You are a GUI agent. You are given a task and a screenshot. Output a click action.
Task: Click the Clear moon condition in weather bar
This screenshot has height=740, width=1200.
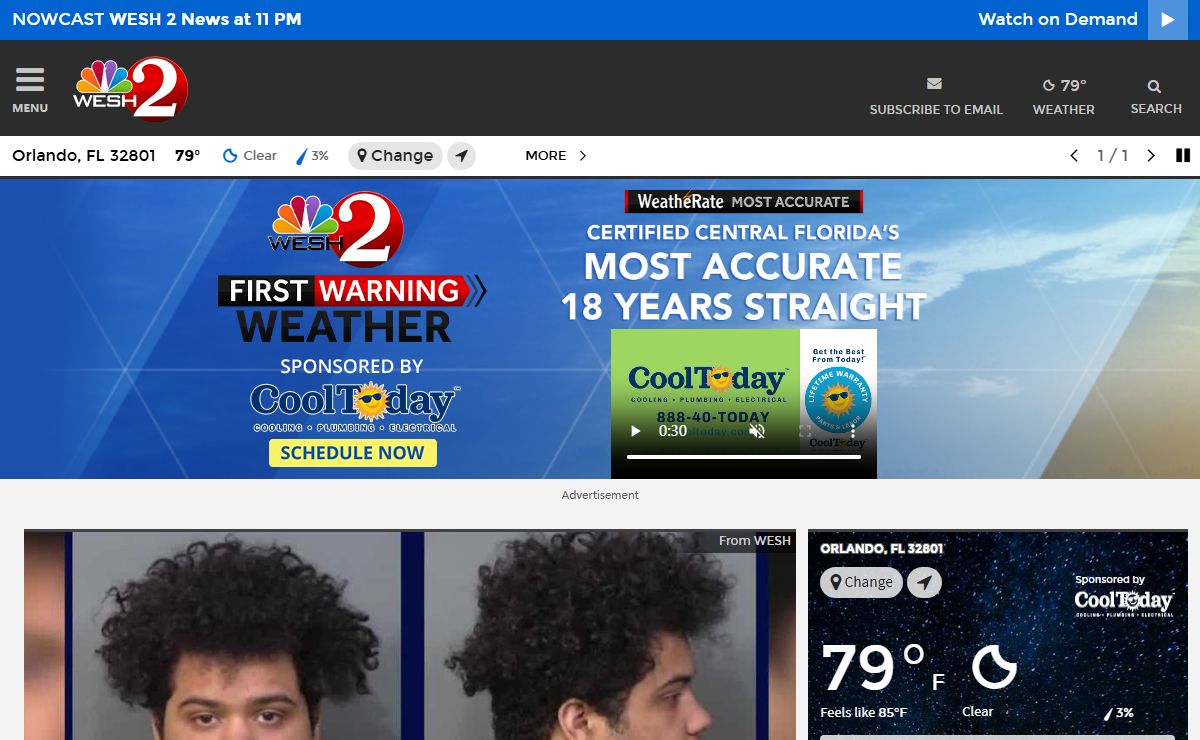(x=249, y=156)
